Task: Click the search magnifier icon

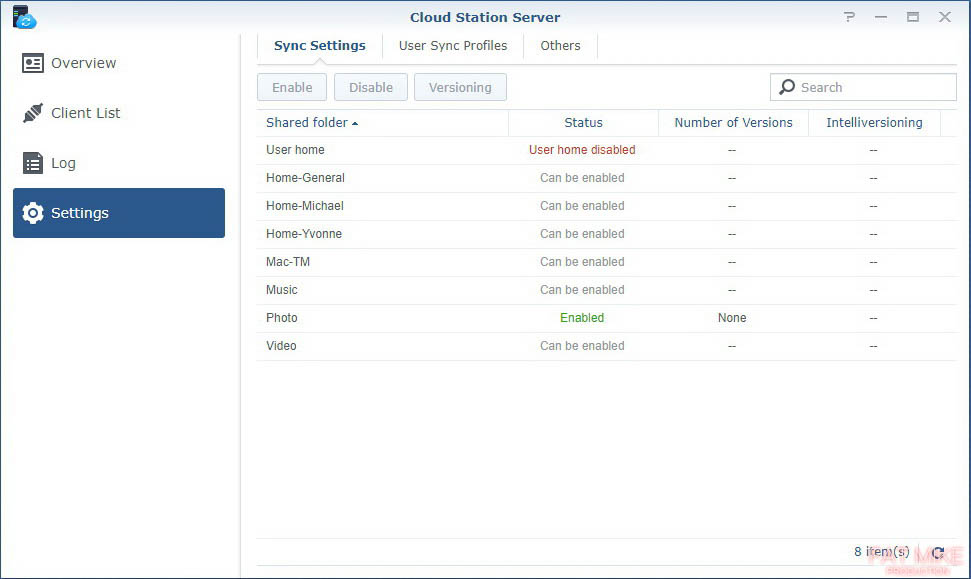Action: 786,87
